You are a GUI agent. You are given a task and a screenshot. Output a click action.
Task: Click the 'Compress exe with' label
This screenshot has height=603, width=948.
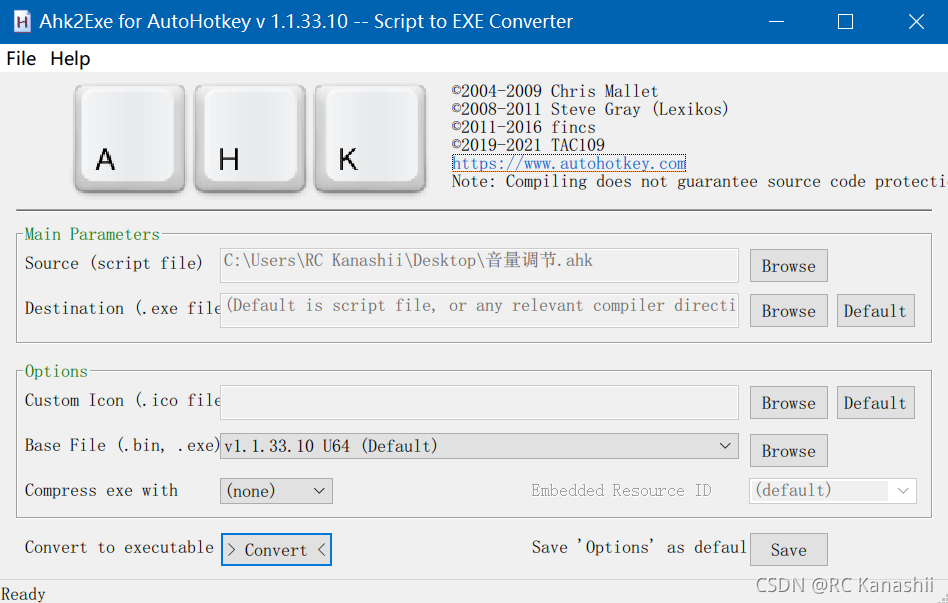[102, 490]
